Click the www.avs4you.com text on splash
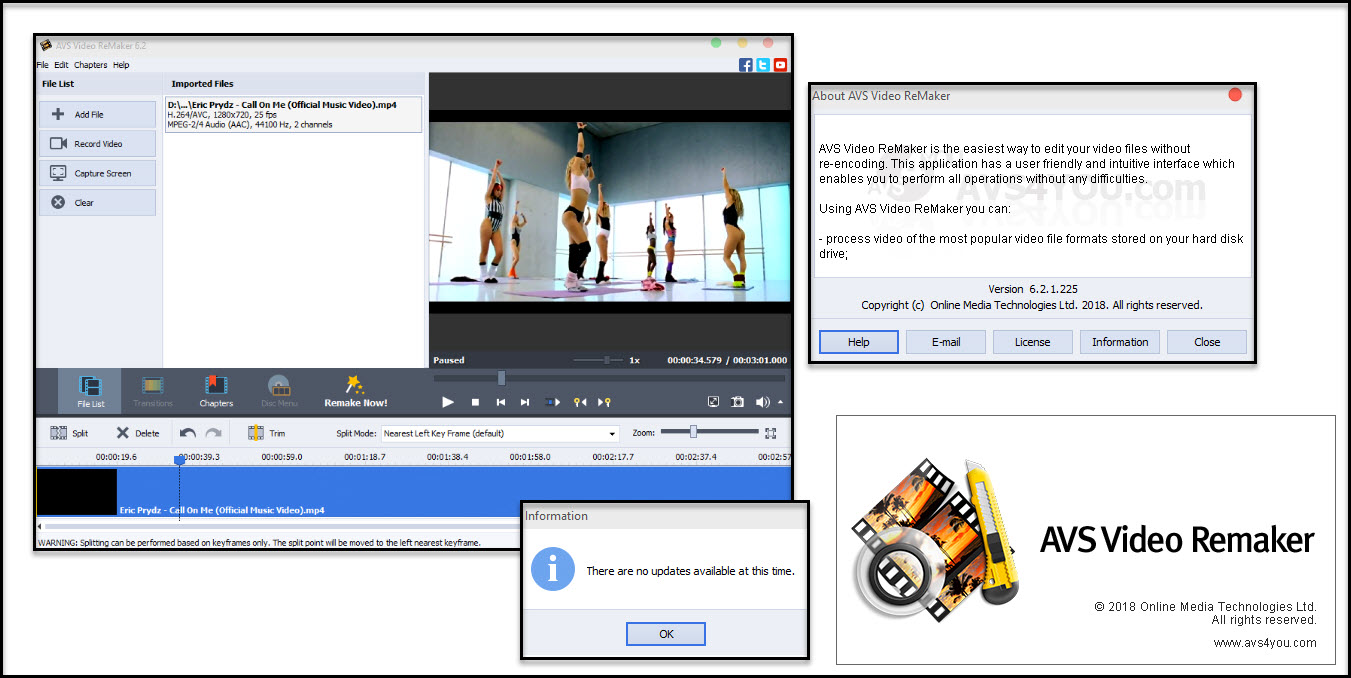This screenshot has width=1351, height=678. tap(1265, 643)
